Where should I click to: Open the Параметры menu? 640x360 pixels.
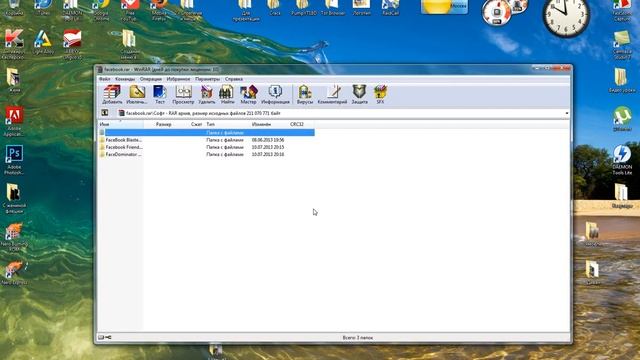207,79
